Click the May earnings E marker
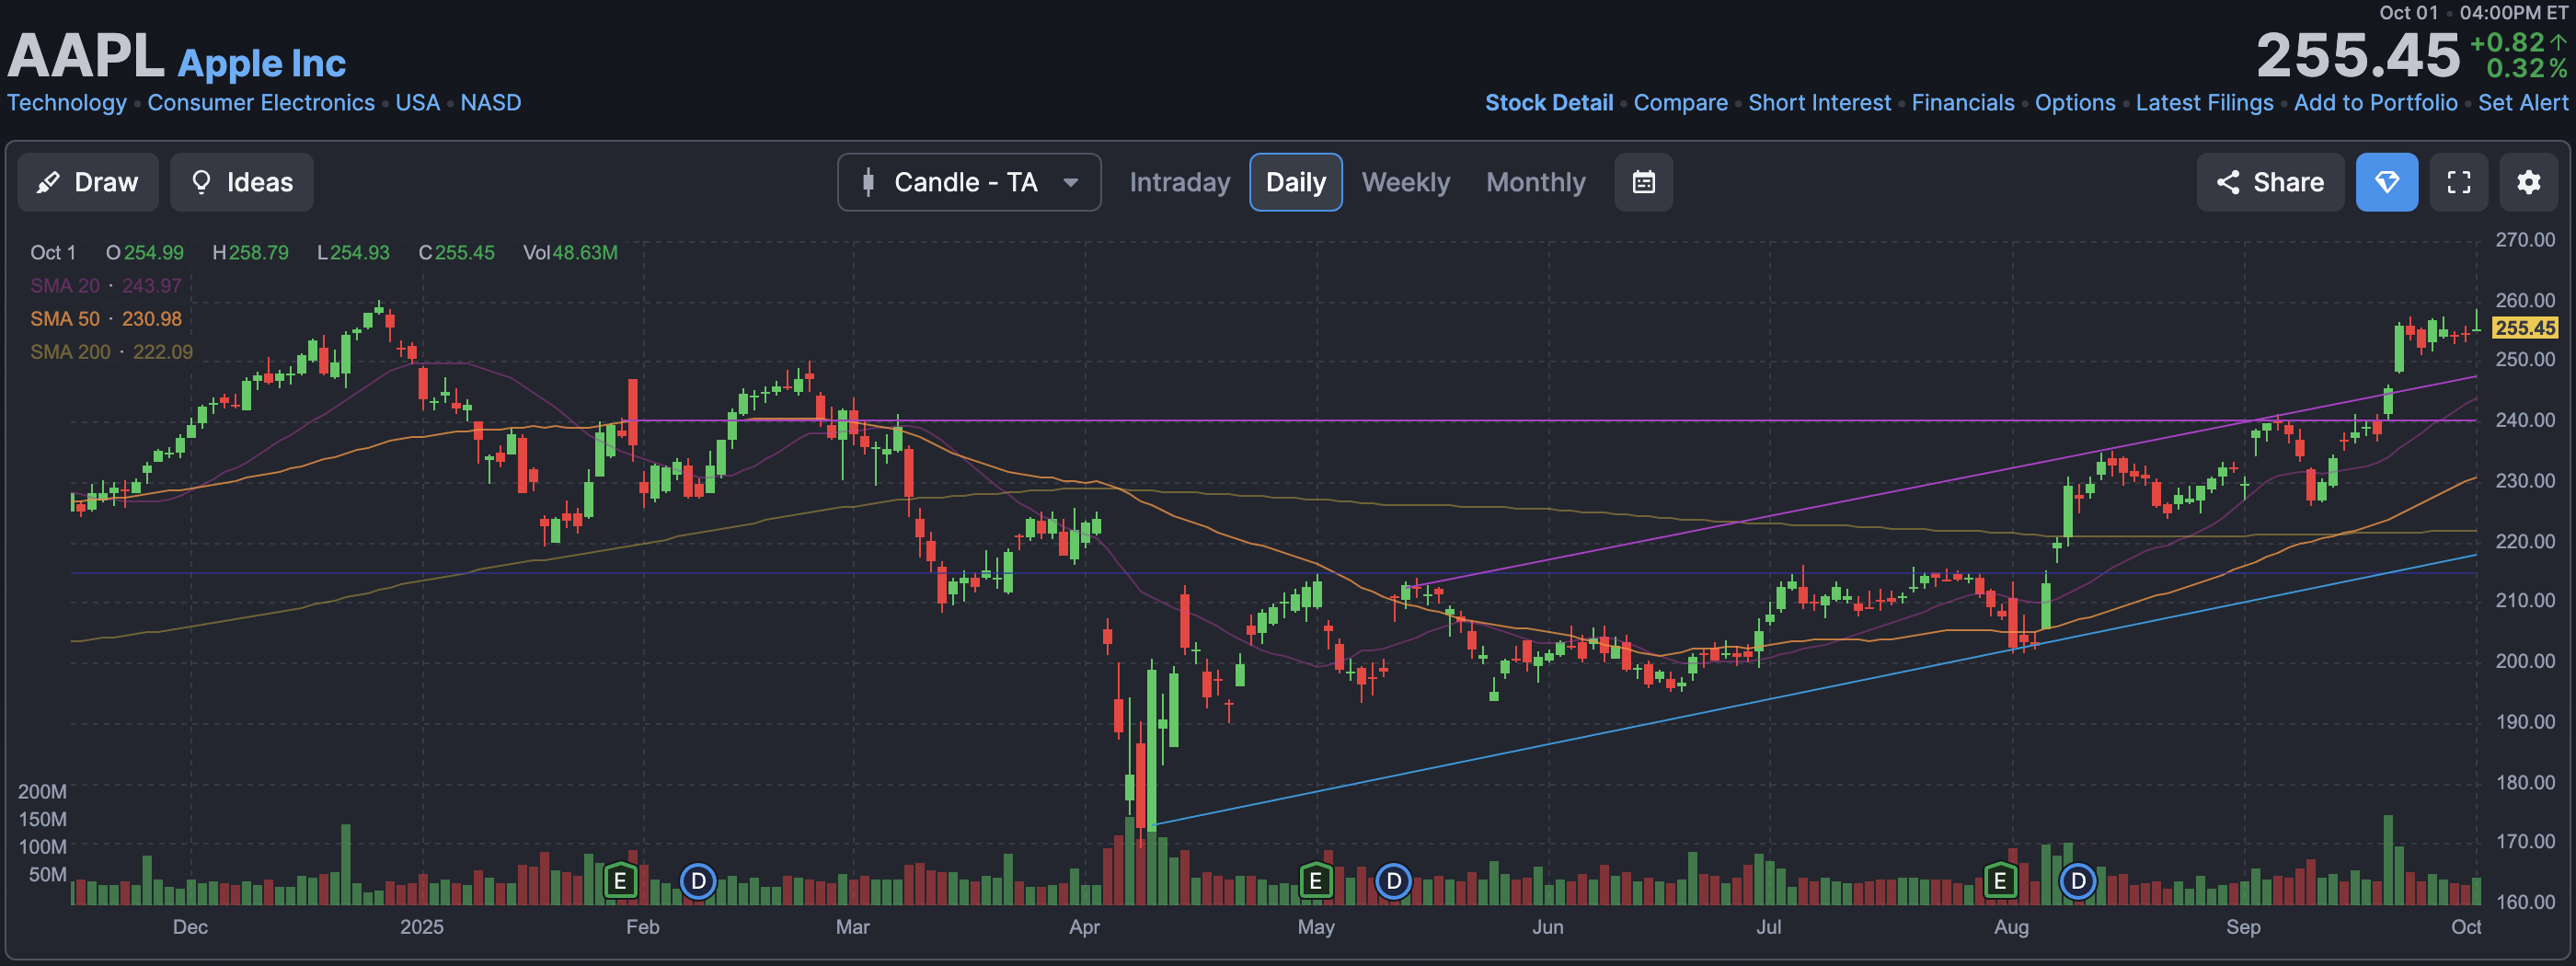 [1315, 881]
